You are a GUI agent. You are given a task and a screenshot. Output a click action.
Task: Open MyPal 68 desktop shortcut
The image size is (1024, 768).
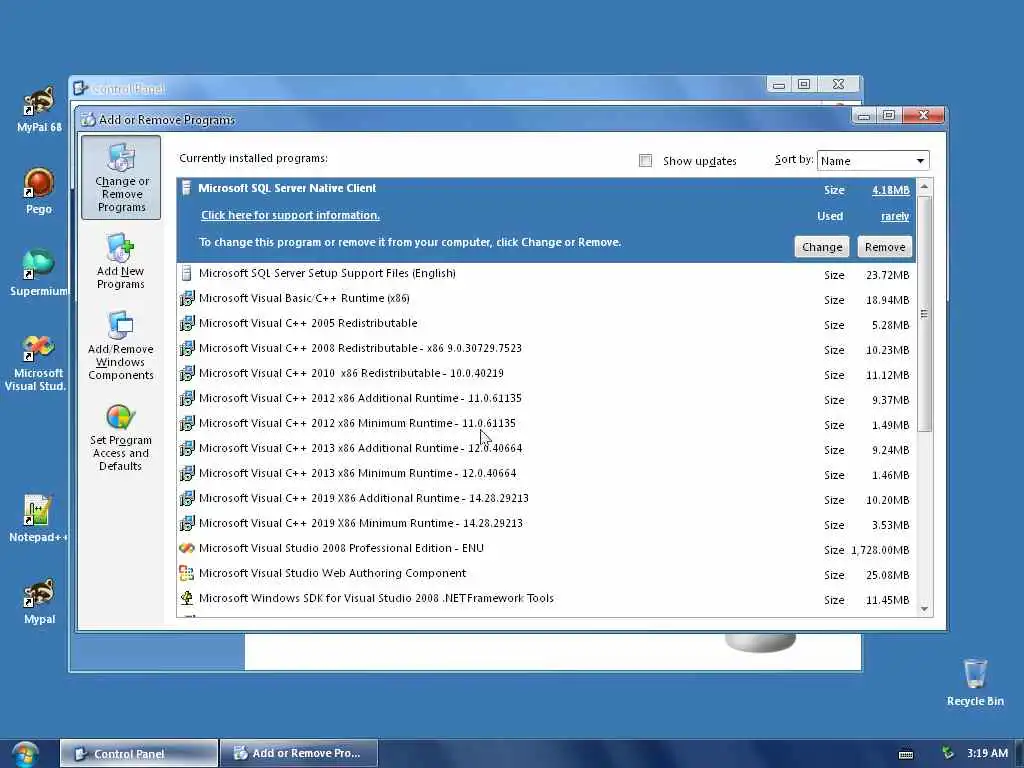point(39,109)
